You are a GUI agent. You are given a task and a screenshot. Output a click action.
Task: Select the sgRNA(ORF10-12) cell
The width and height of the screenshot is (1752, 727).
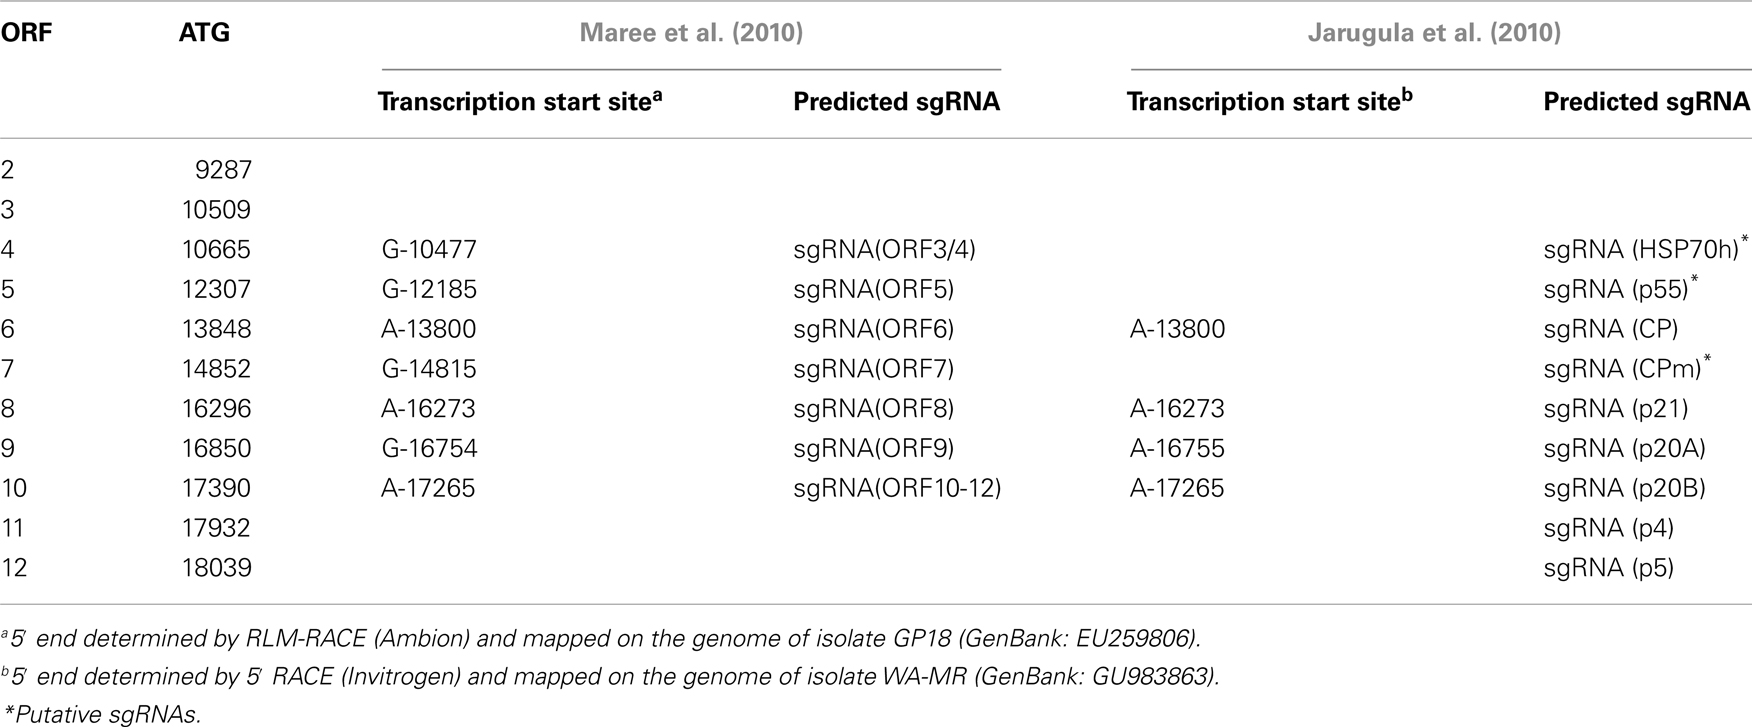[897, 489]
